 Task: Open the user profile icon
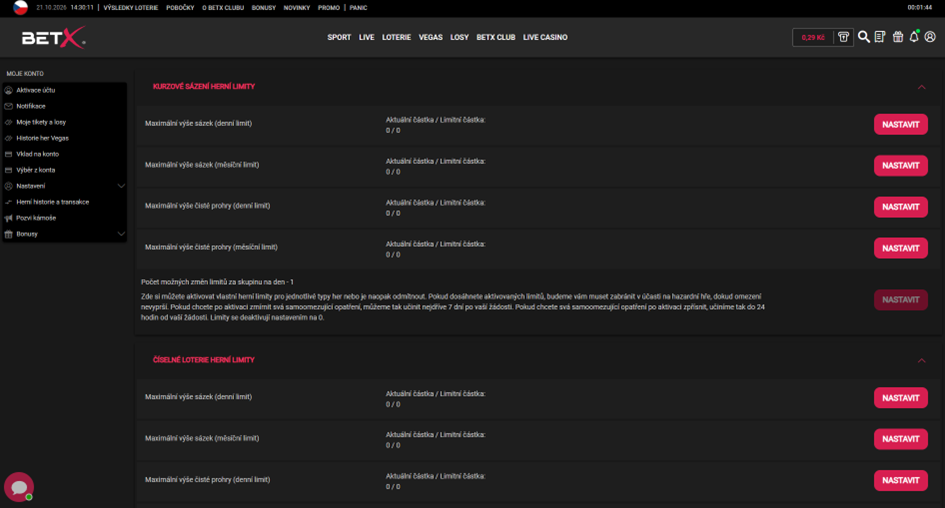tap(930, 37)
